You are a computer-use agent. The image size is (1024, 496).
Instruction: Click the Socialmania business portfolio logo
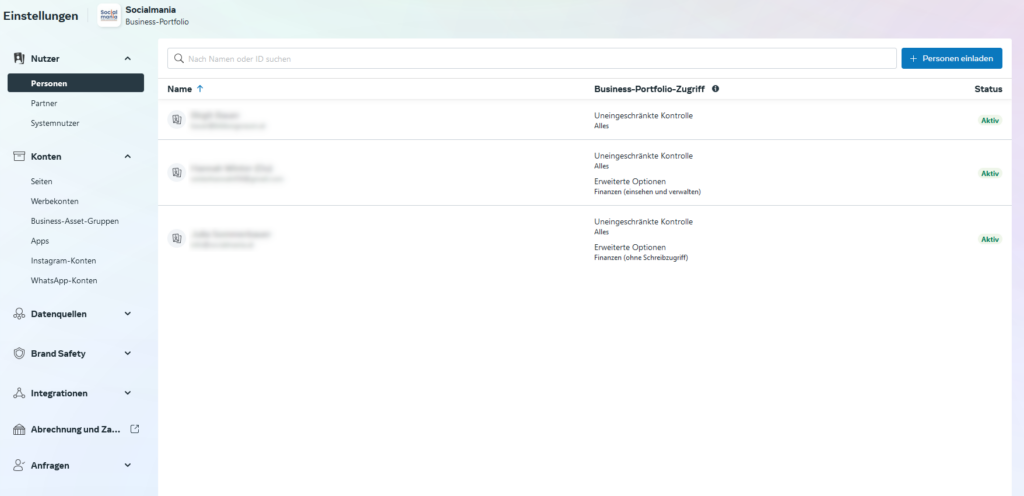[x=109, y=15]
